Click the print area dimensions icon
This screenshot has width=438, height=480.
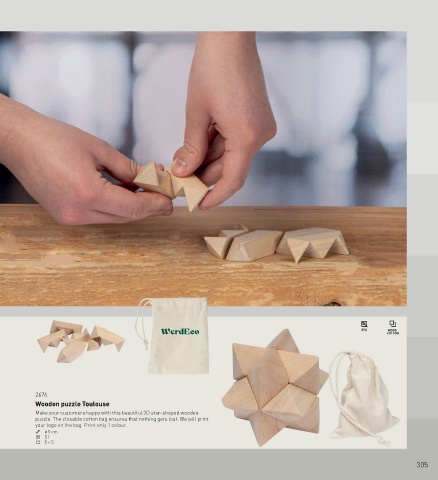(x=38, y=442)
